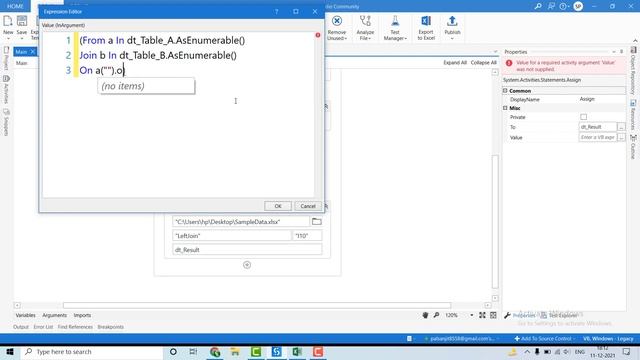Switch to Test Explorer panel
Screen dimensions: 640x360
[x=560, y=316]
